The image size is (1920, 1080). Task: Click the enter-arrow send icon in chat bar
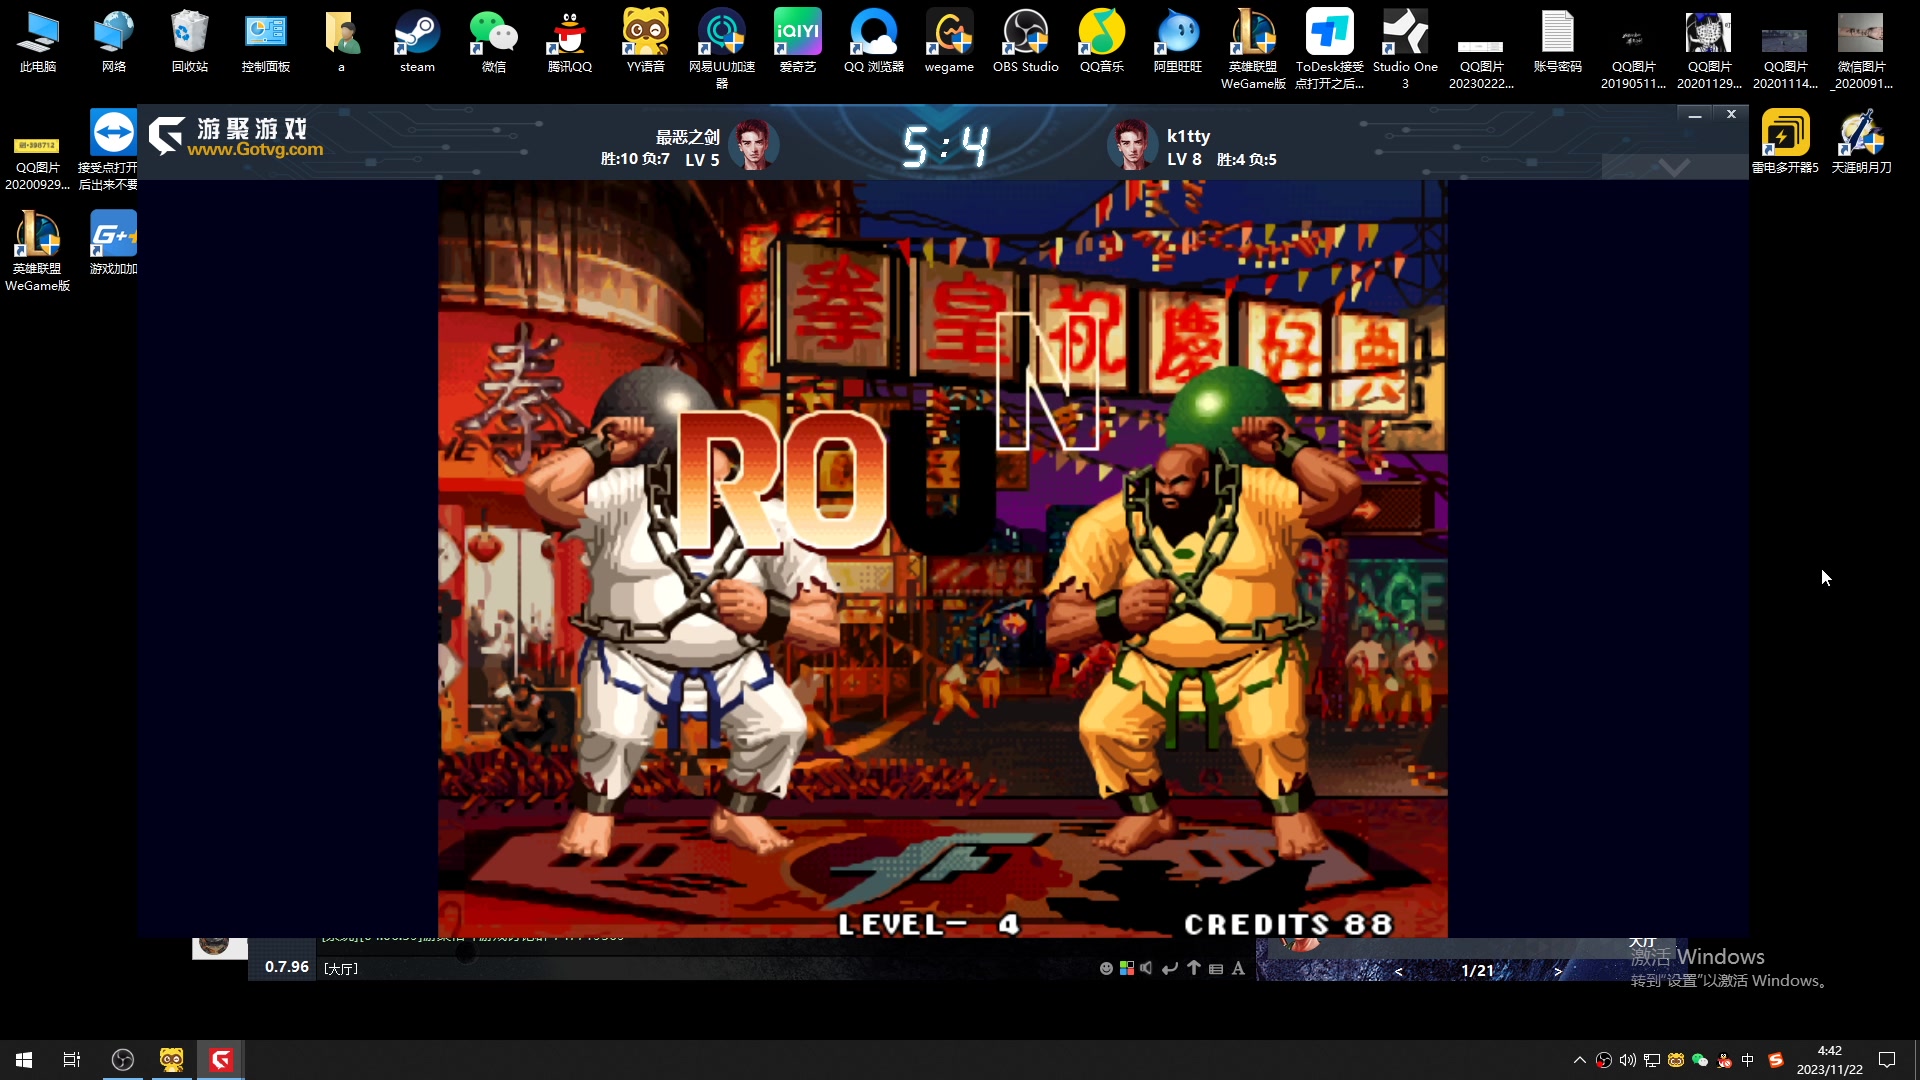coord(1170,968)
